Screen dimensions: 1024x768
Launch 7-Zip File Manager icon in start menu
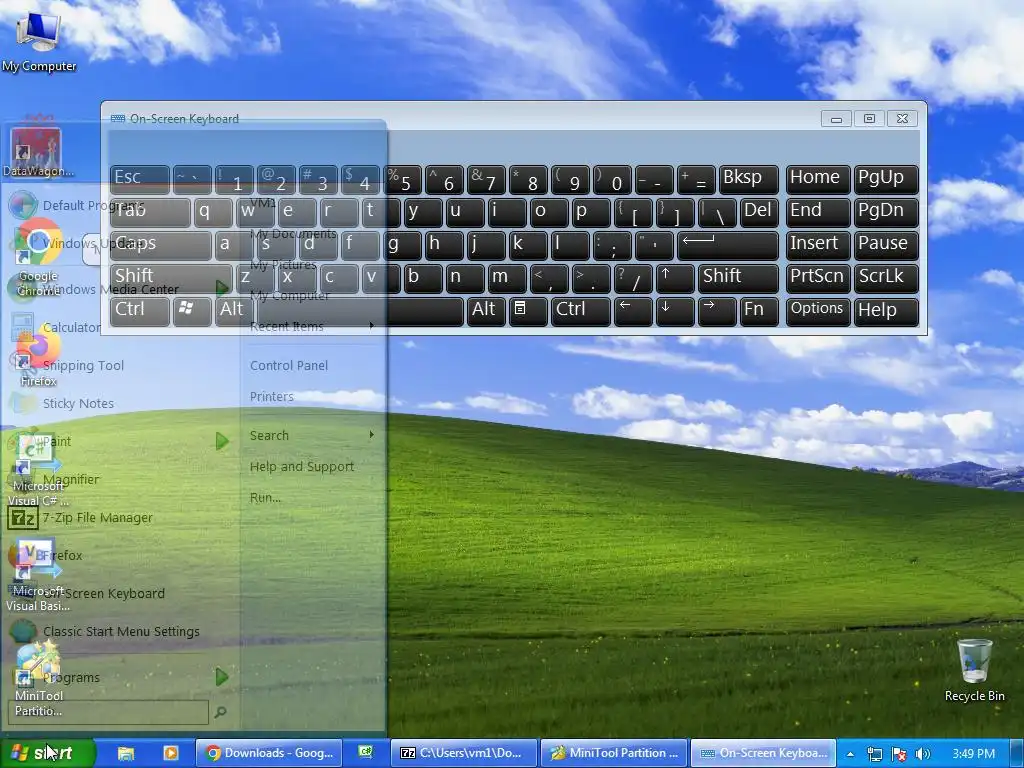[23, 518]
